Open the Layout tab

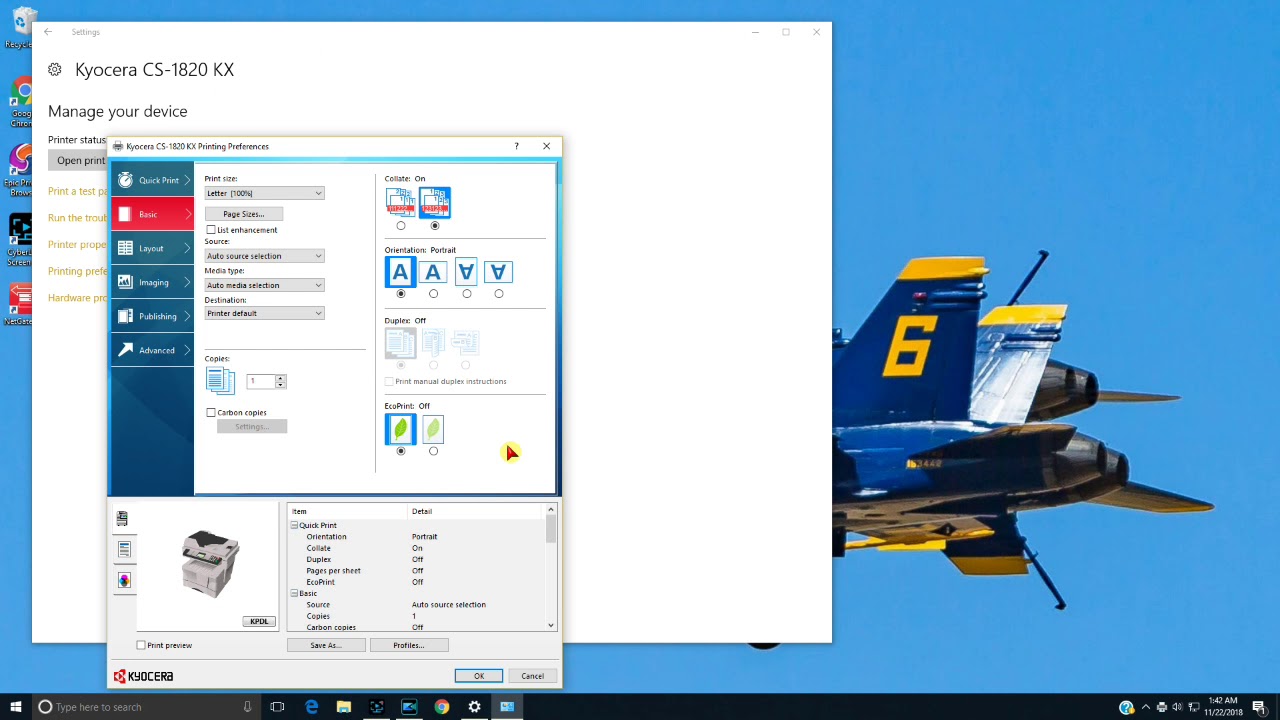point(152,248)
